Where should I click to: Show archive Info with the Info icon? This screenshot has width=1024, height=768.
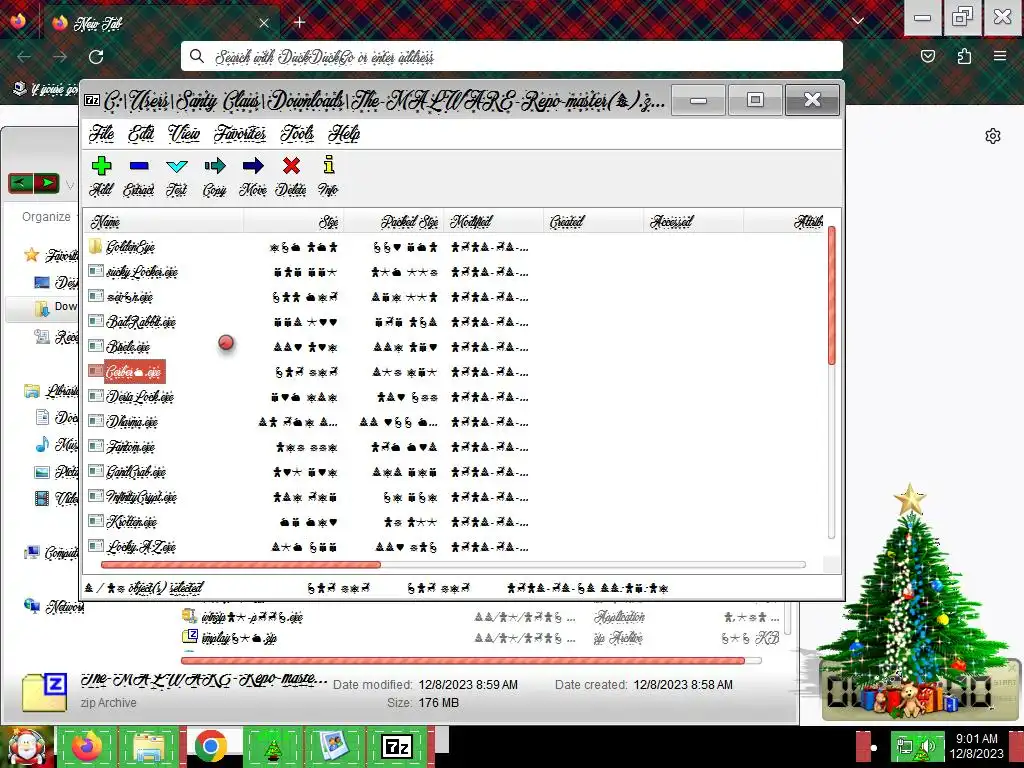pos(328,165)
